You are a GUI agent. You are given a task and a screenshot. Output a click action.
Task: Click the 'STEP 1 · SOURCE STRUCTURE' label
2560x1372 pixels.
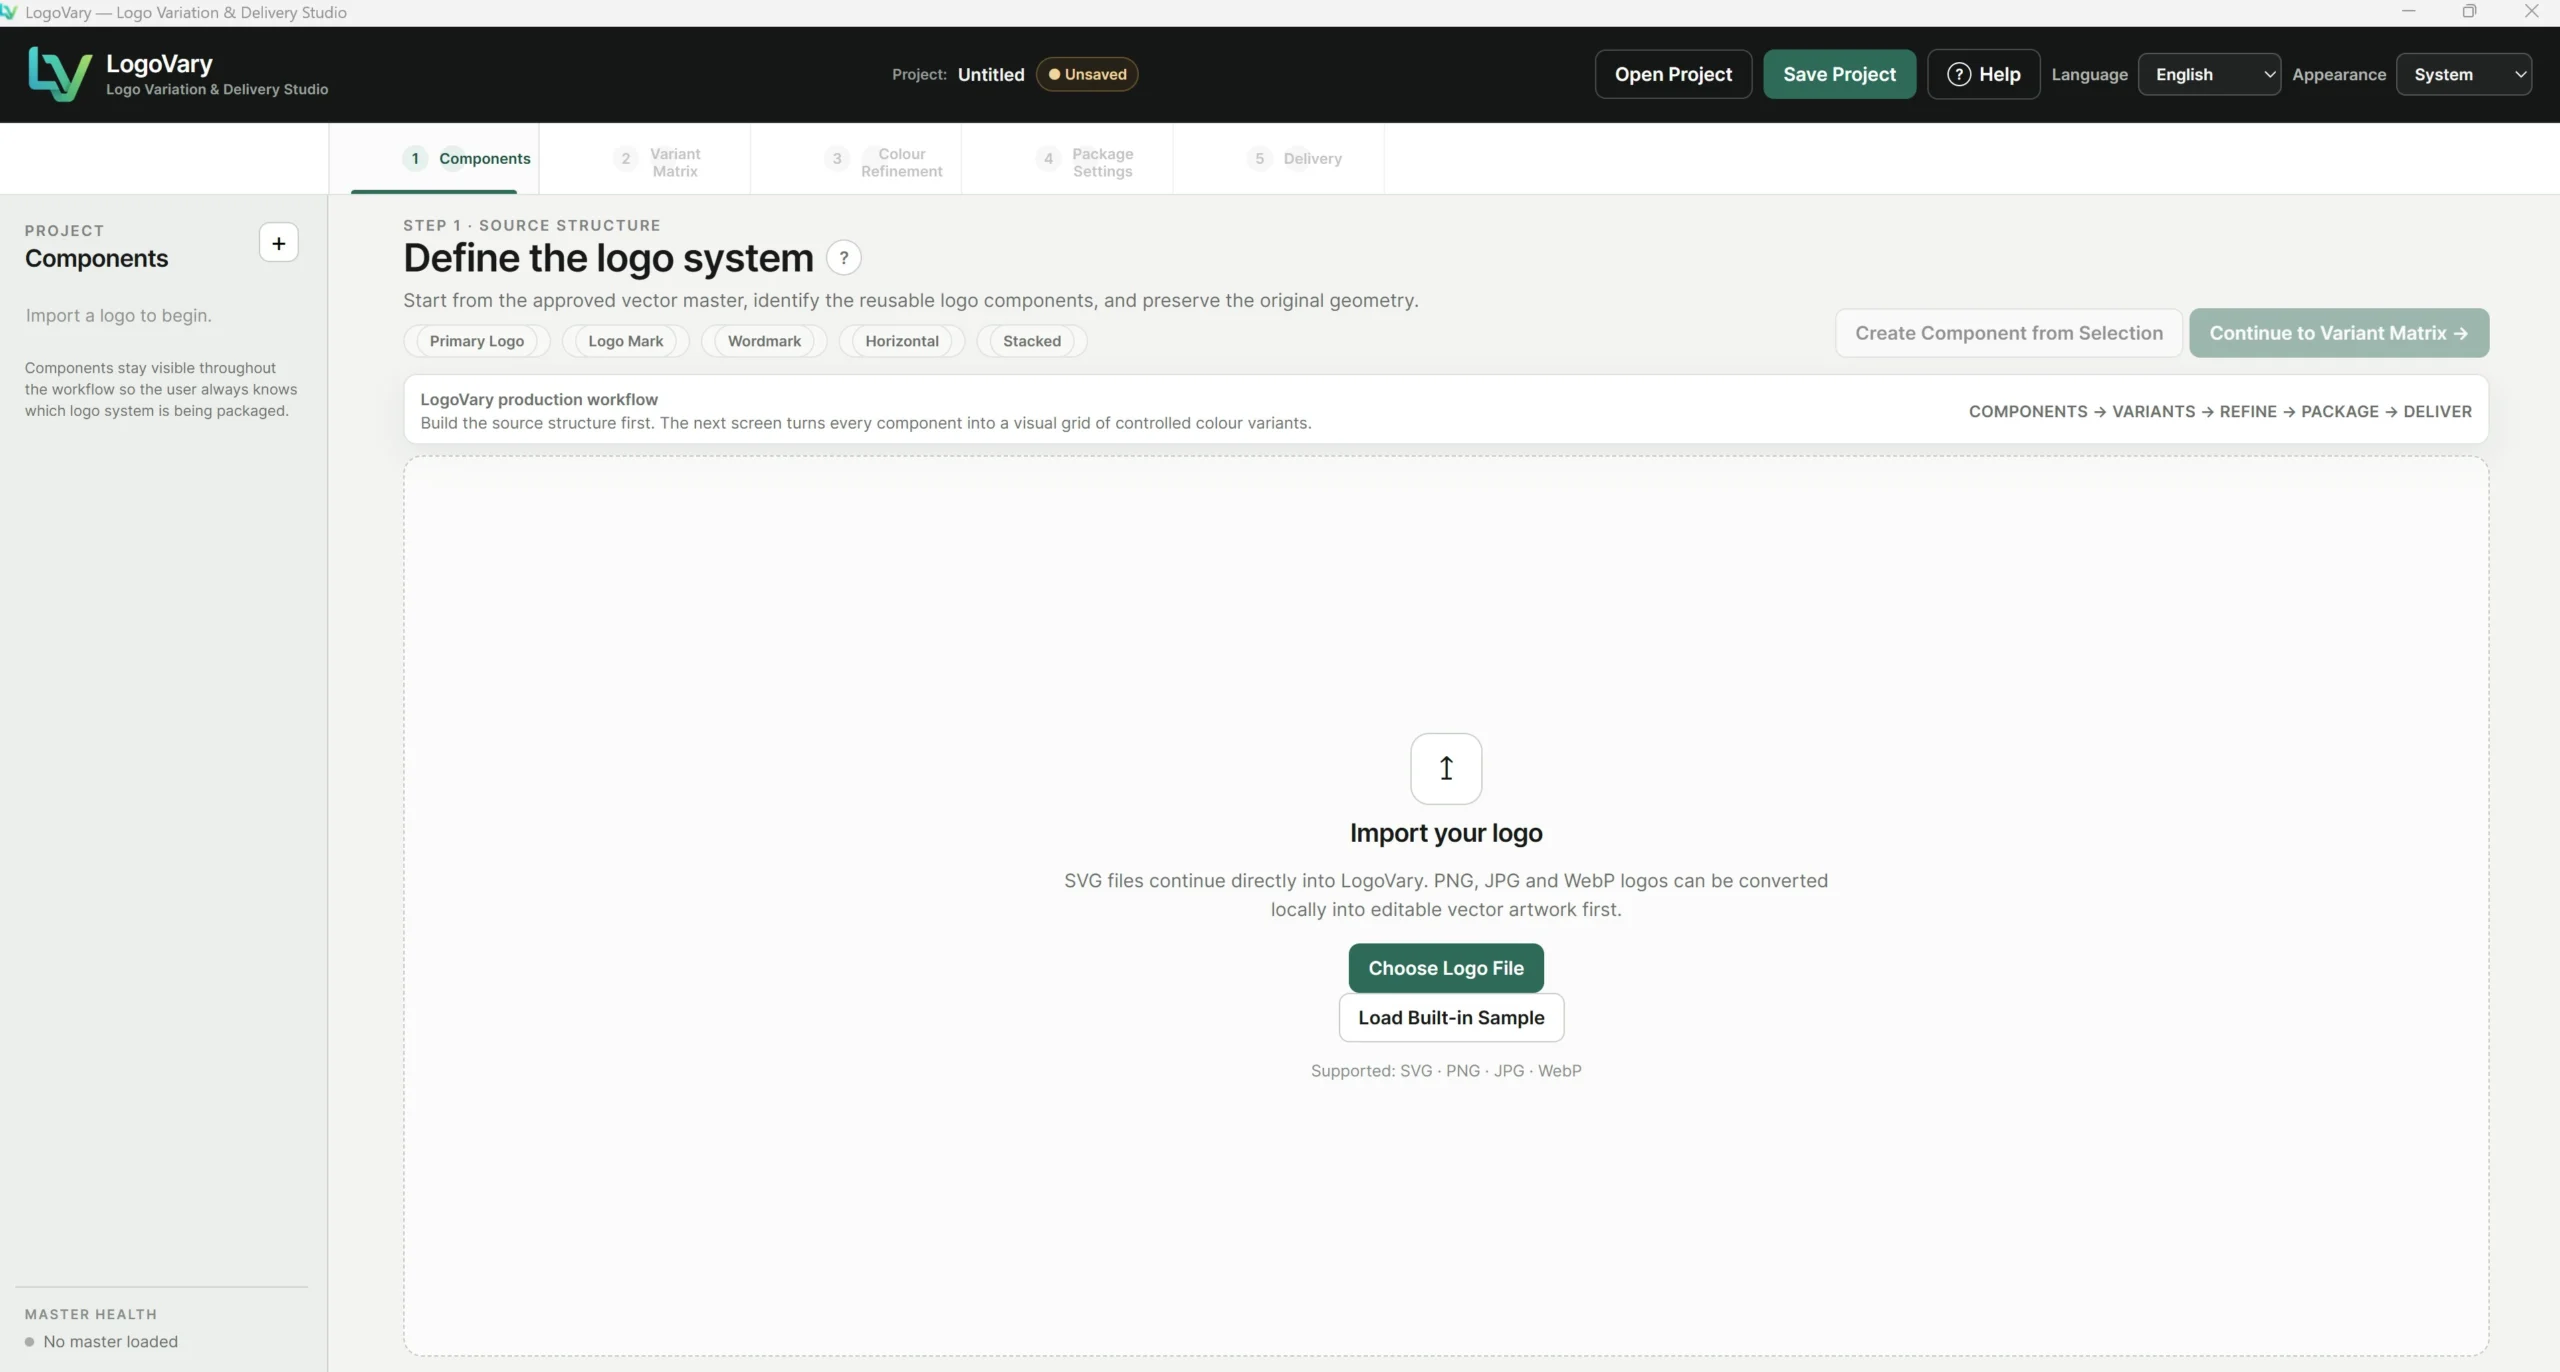pyautogui.click(x=532, y=225)
